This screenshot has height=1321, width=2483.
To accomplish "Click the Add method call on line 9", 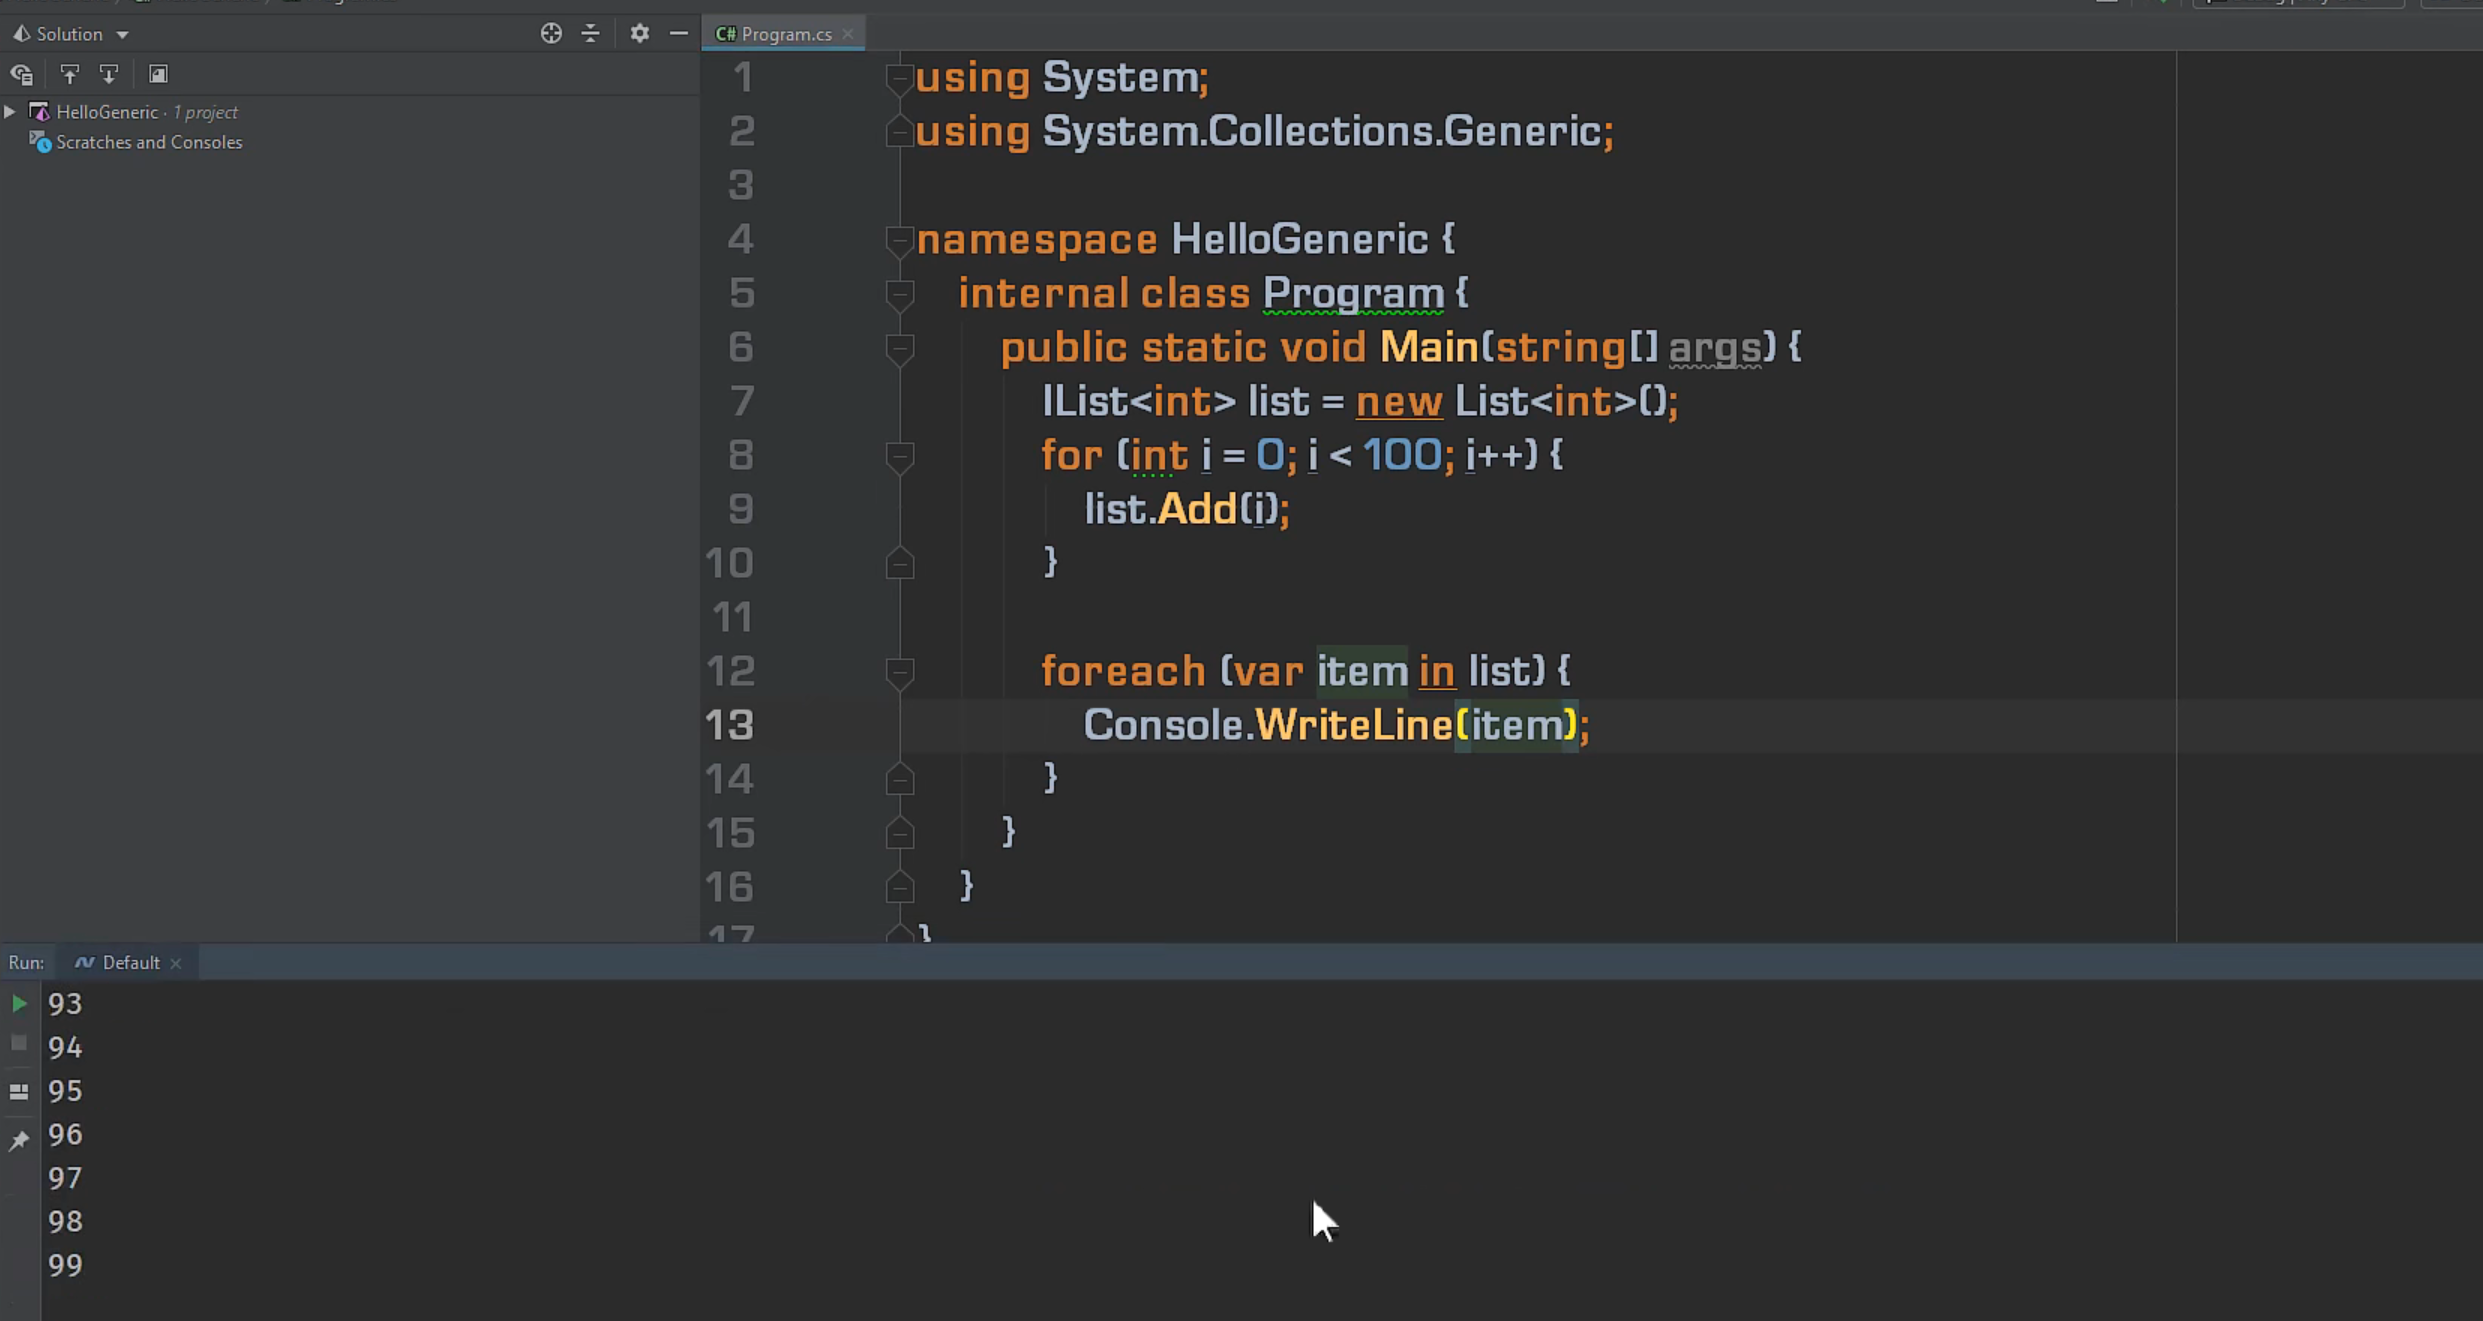I will 1197,510.
